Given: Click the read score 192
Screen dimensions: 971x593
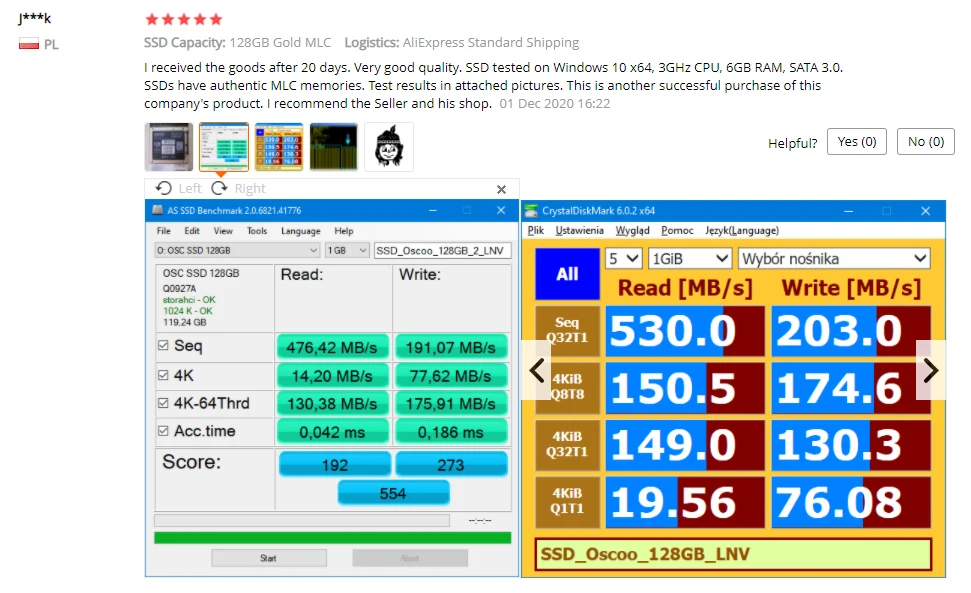Looking at the screenshot, I should tap(335, 465).
